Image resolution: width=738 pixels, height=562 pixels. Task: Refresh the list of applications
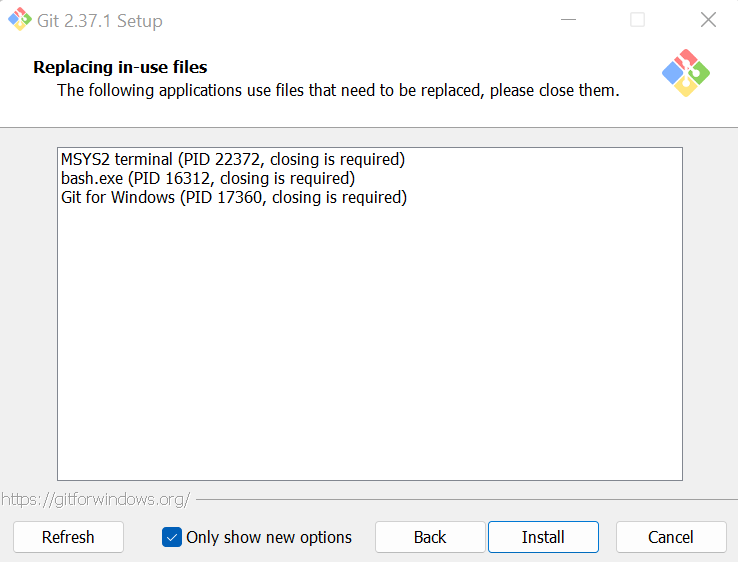point(68,537)
